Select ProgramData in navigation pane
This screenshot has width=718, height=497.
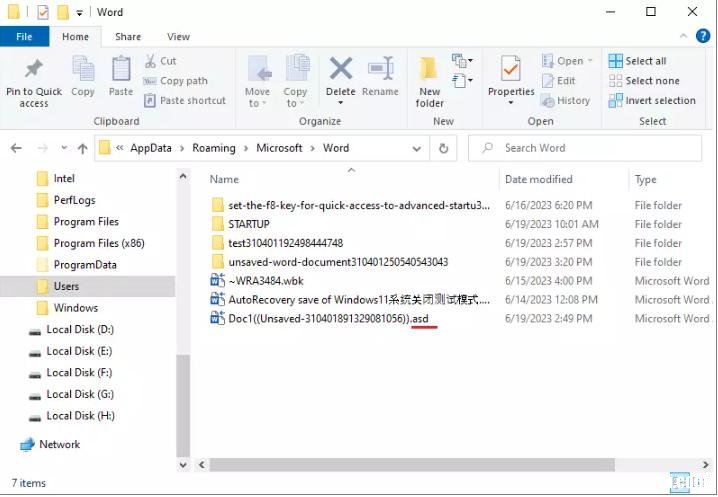tap(76, 265)
